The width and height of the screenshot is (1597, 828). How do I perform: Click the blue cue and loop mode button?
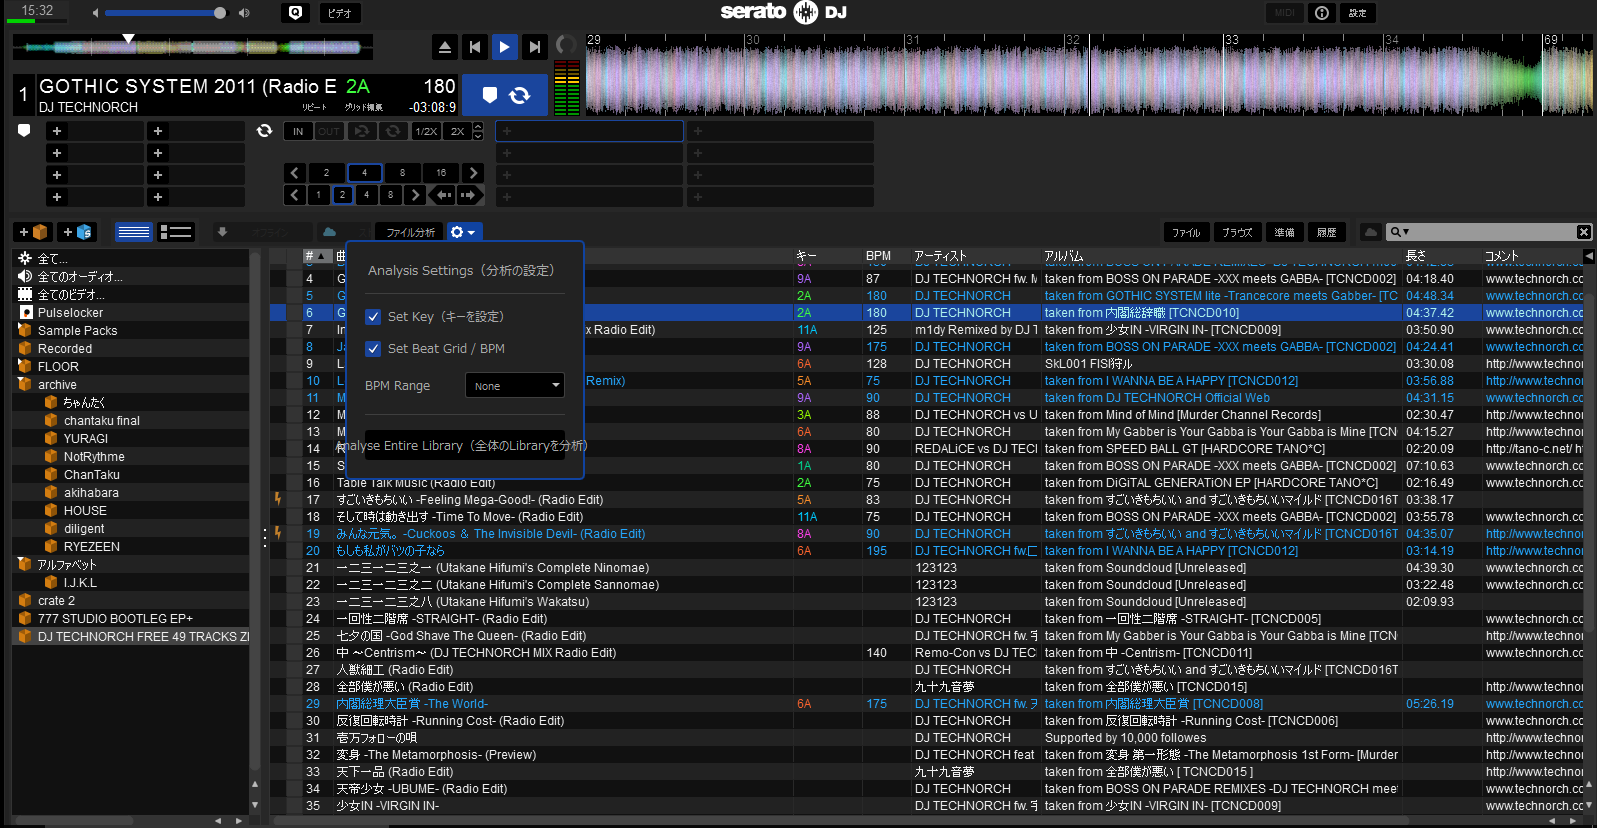click(504, 95)
